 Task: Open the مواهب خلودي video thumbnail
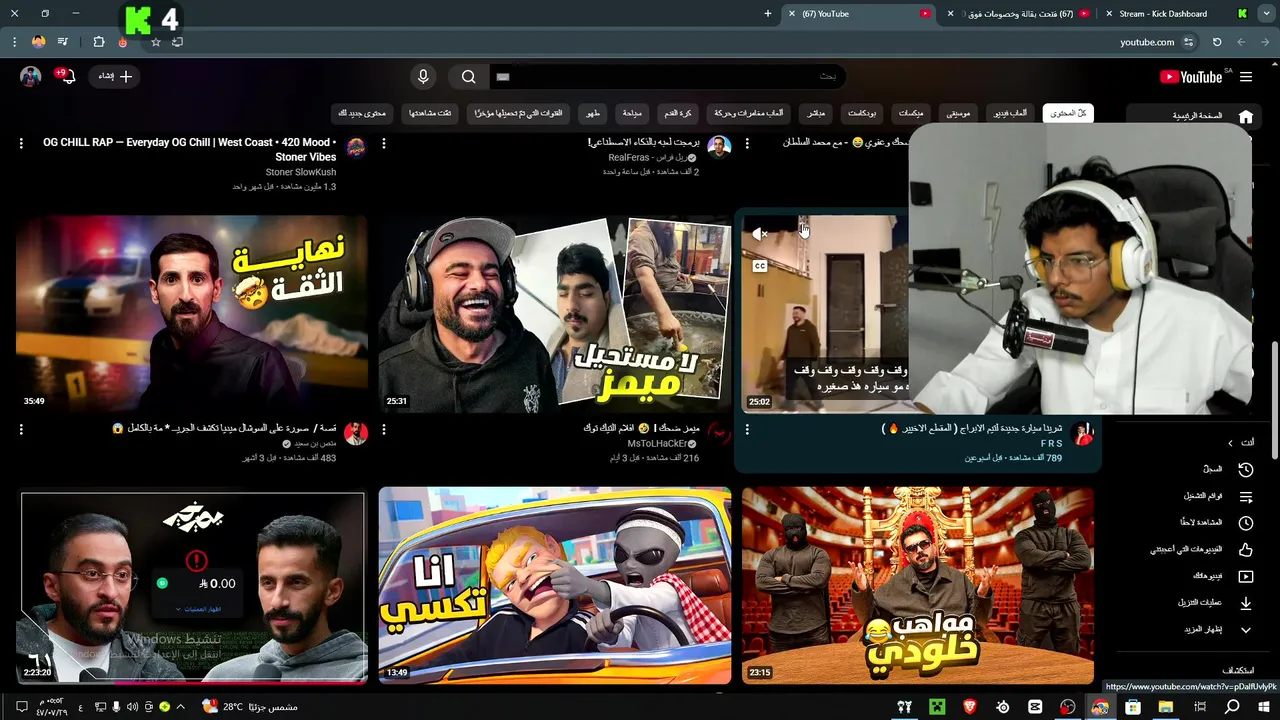(x=918, y=585)
